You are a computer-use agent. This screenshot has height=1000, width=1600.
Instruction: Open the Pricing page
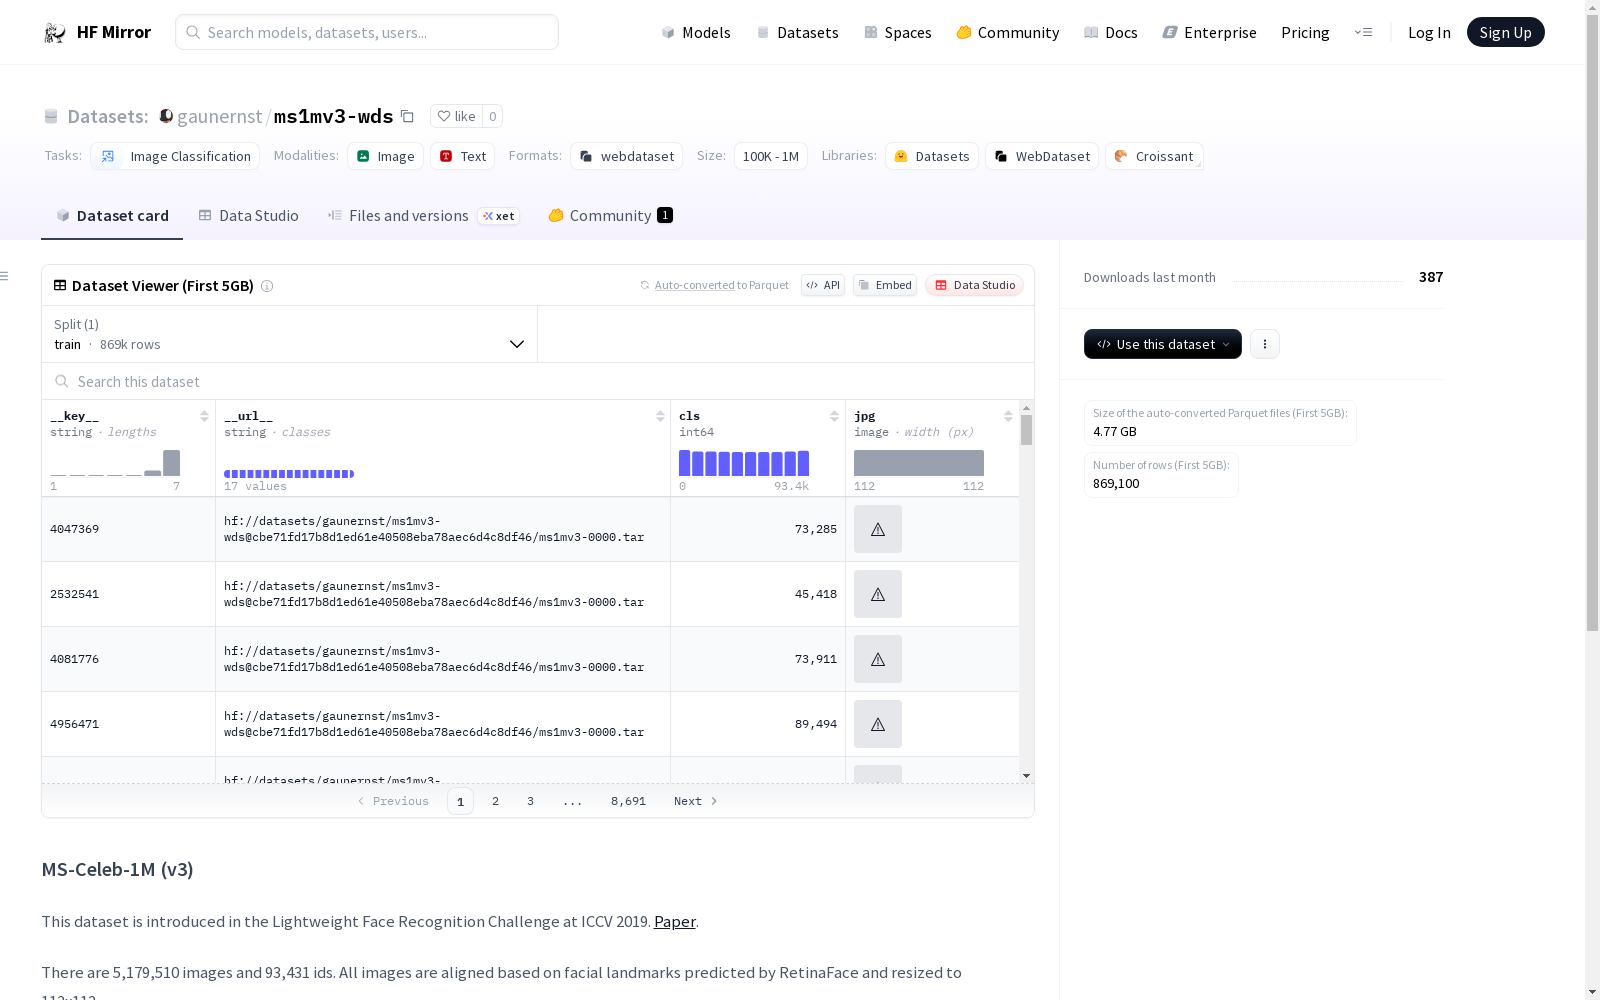pyautogui.click(x=1305, y=33)
